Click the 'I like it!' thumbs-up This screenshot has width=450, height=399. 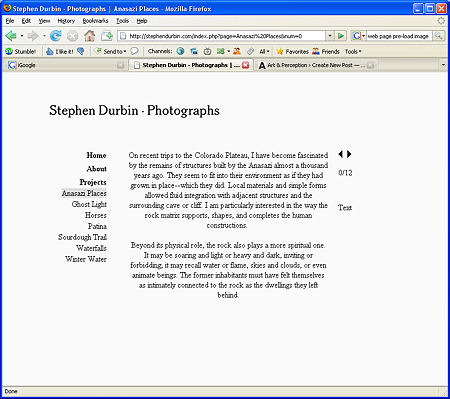60,51
